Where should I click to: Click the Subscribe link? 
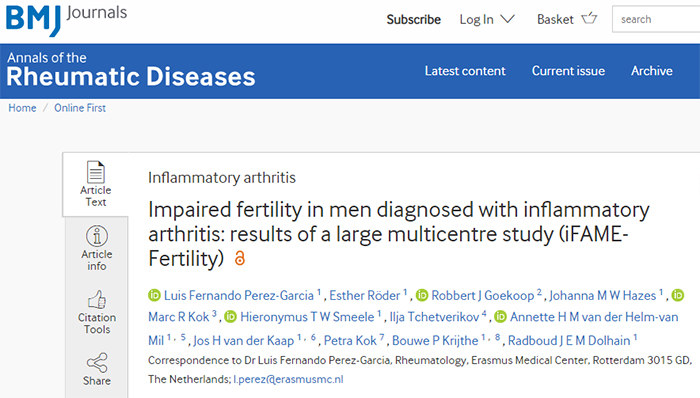coord(413,20)
